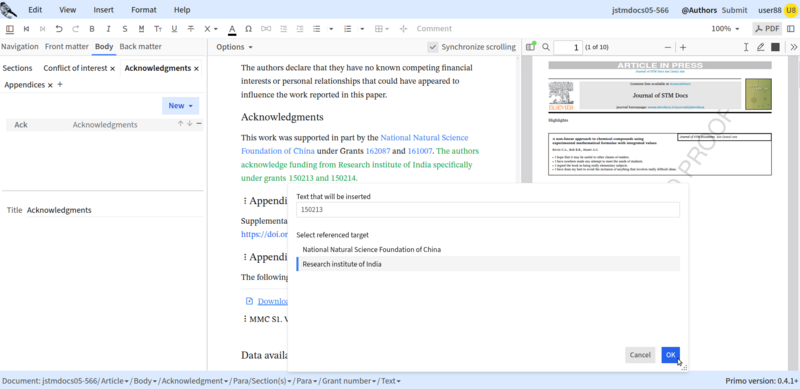The height and width of the screenshot is (389, 800).
Task: Open superscript/subscript X dropdown
Action: pos(211,29)
